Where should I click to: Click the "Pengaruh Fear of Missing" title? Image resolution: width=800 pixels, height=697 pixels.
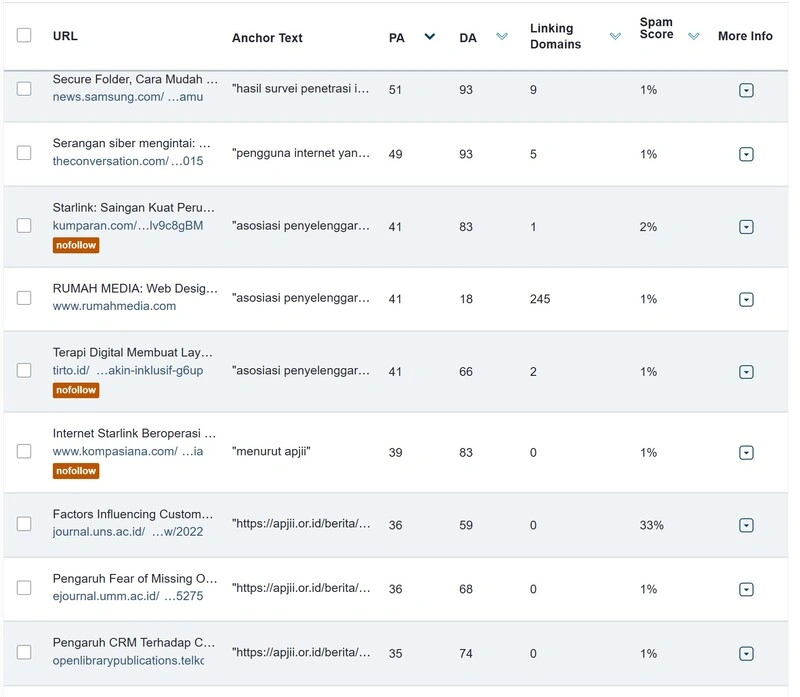point(135,579)
